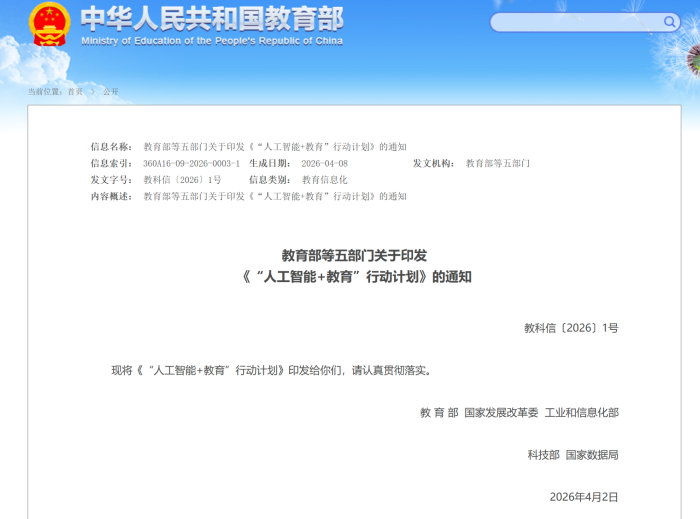Click the 发文字号 value 教科信〔2026〕1号 in header table
The height and width of the screenshot is (519, 700).
coord(182,180)
